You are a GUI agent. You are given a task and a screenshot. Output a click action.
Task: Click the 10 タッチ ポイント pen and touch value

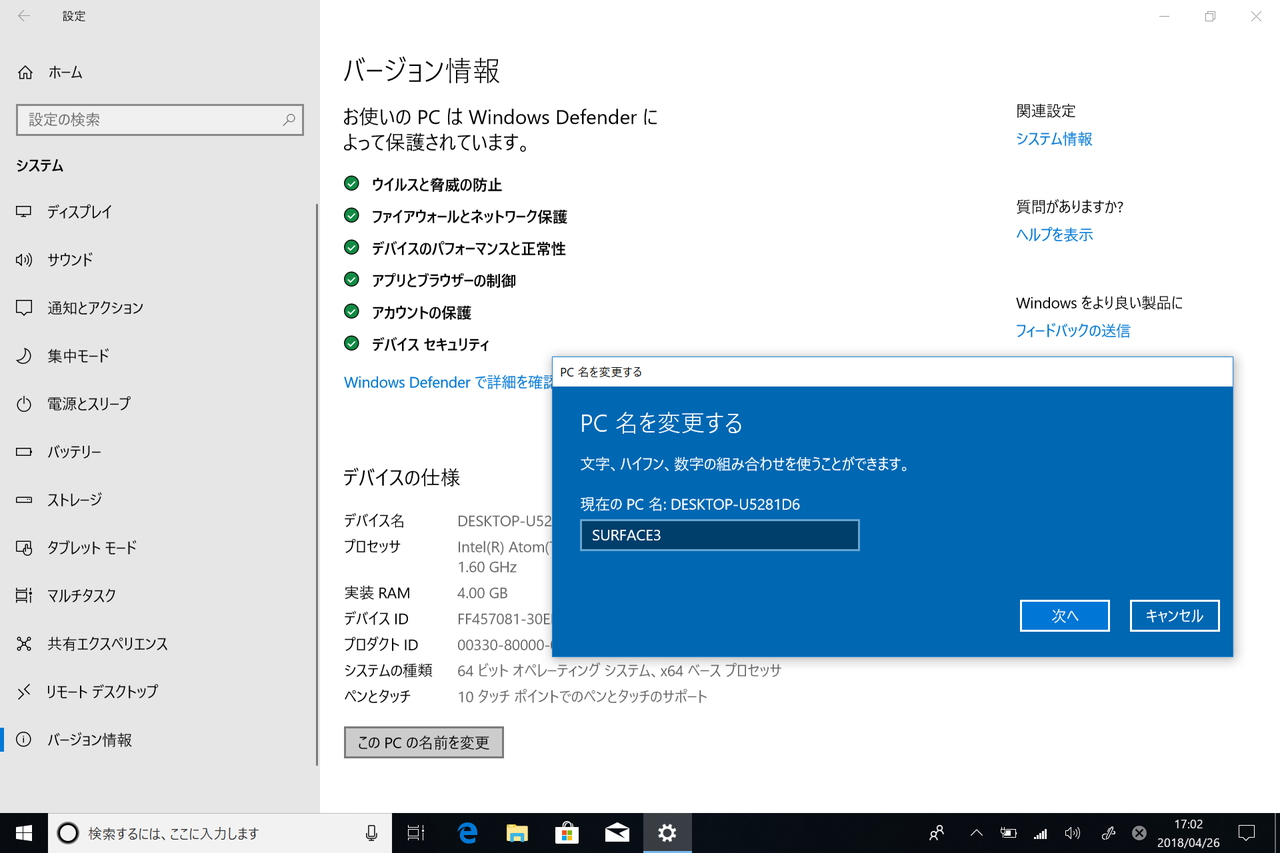[x=582, y=697]
